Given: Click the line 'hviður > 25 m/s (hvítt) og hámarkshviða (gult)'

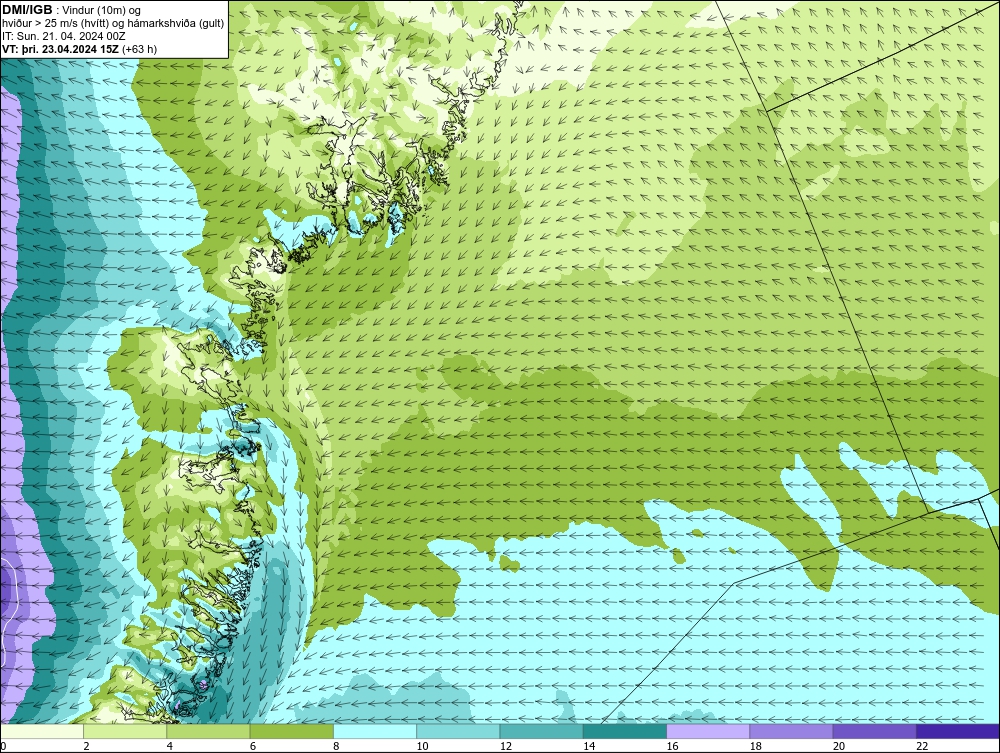Looking at the screenshot, I should tap(113, 23).
